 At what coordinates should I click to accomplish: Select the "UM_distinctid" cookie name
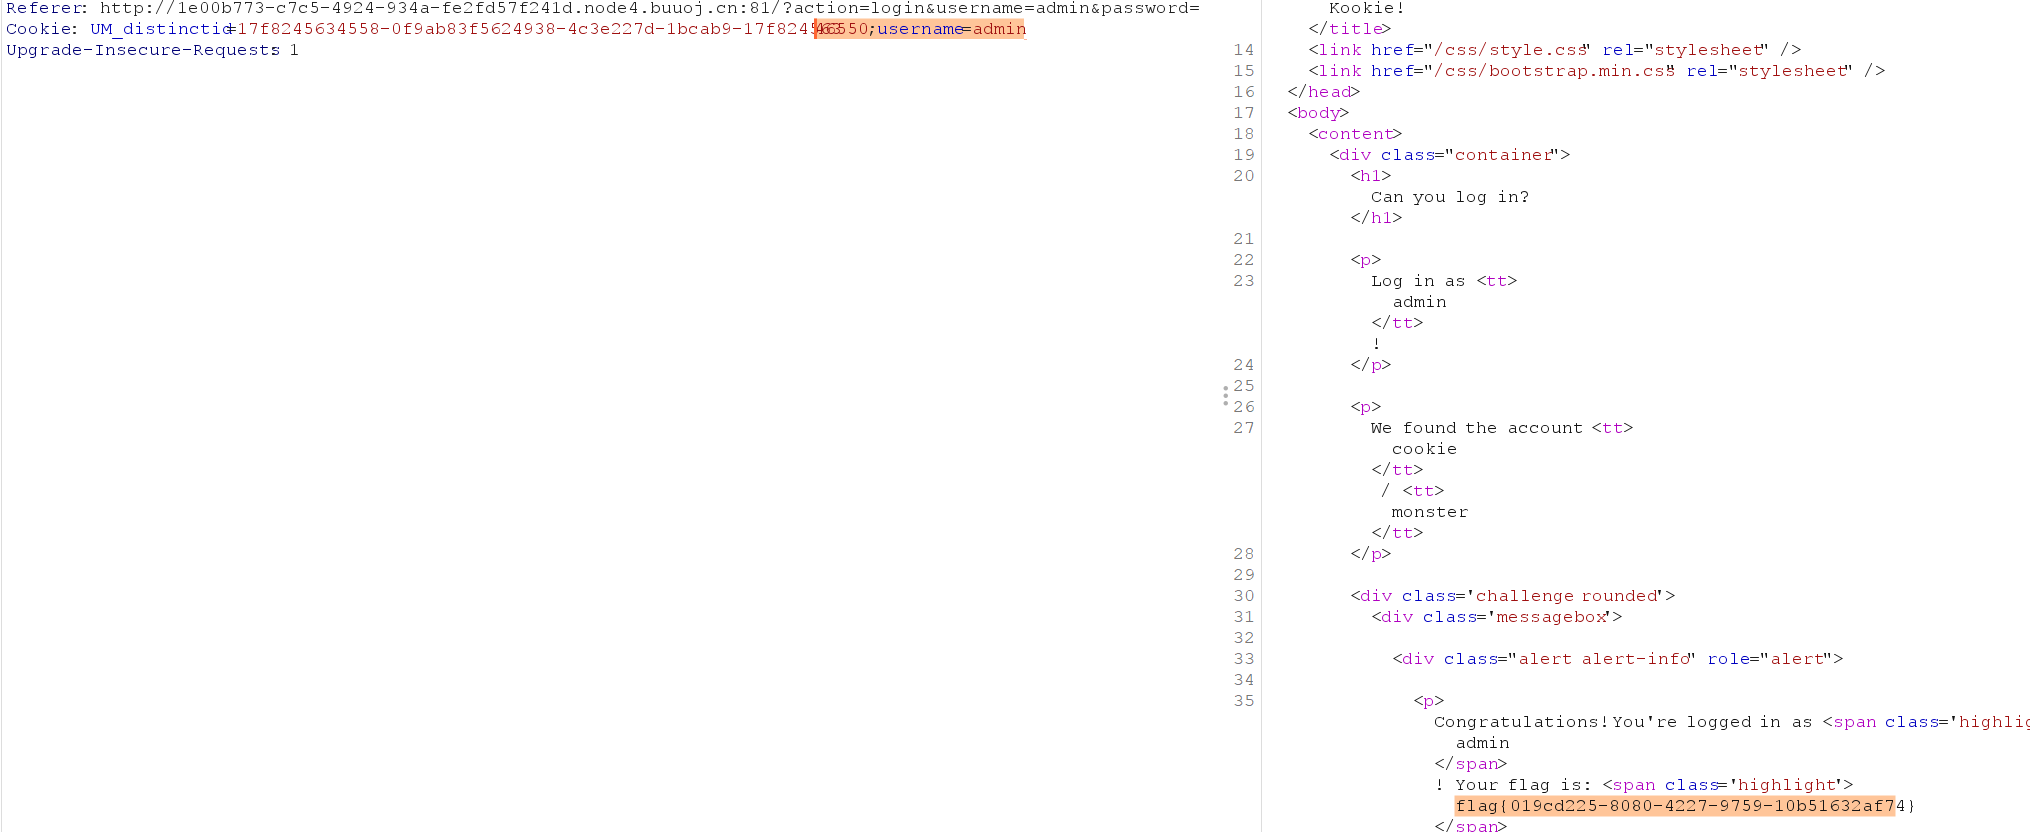[x=159, y=29]
